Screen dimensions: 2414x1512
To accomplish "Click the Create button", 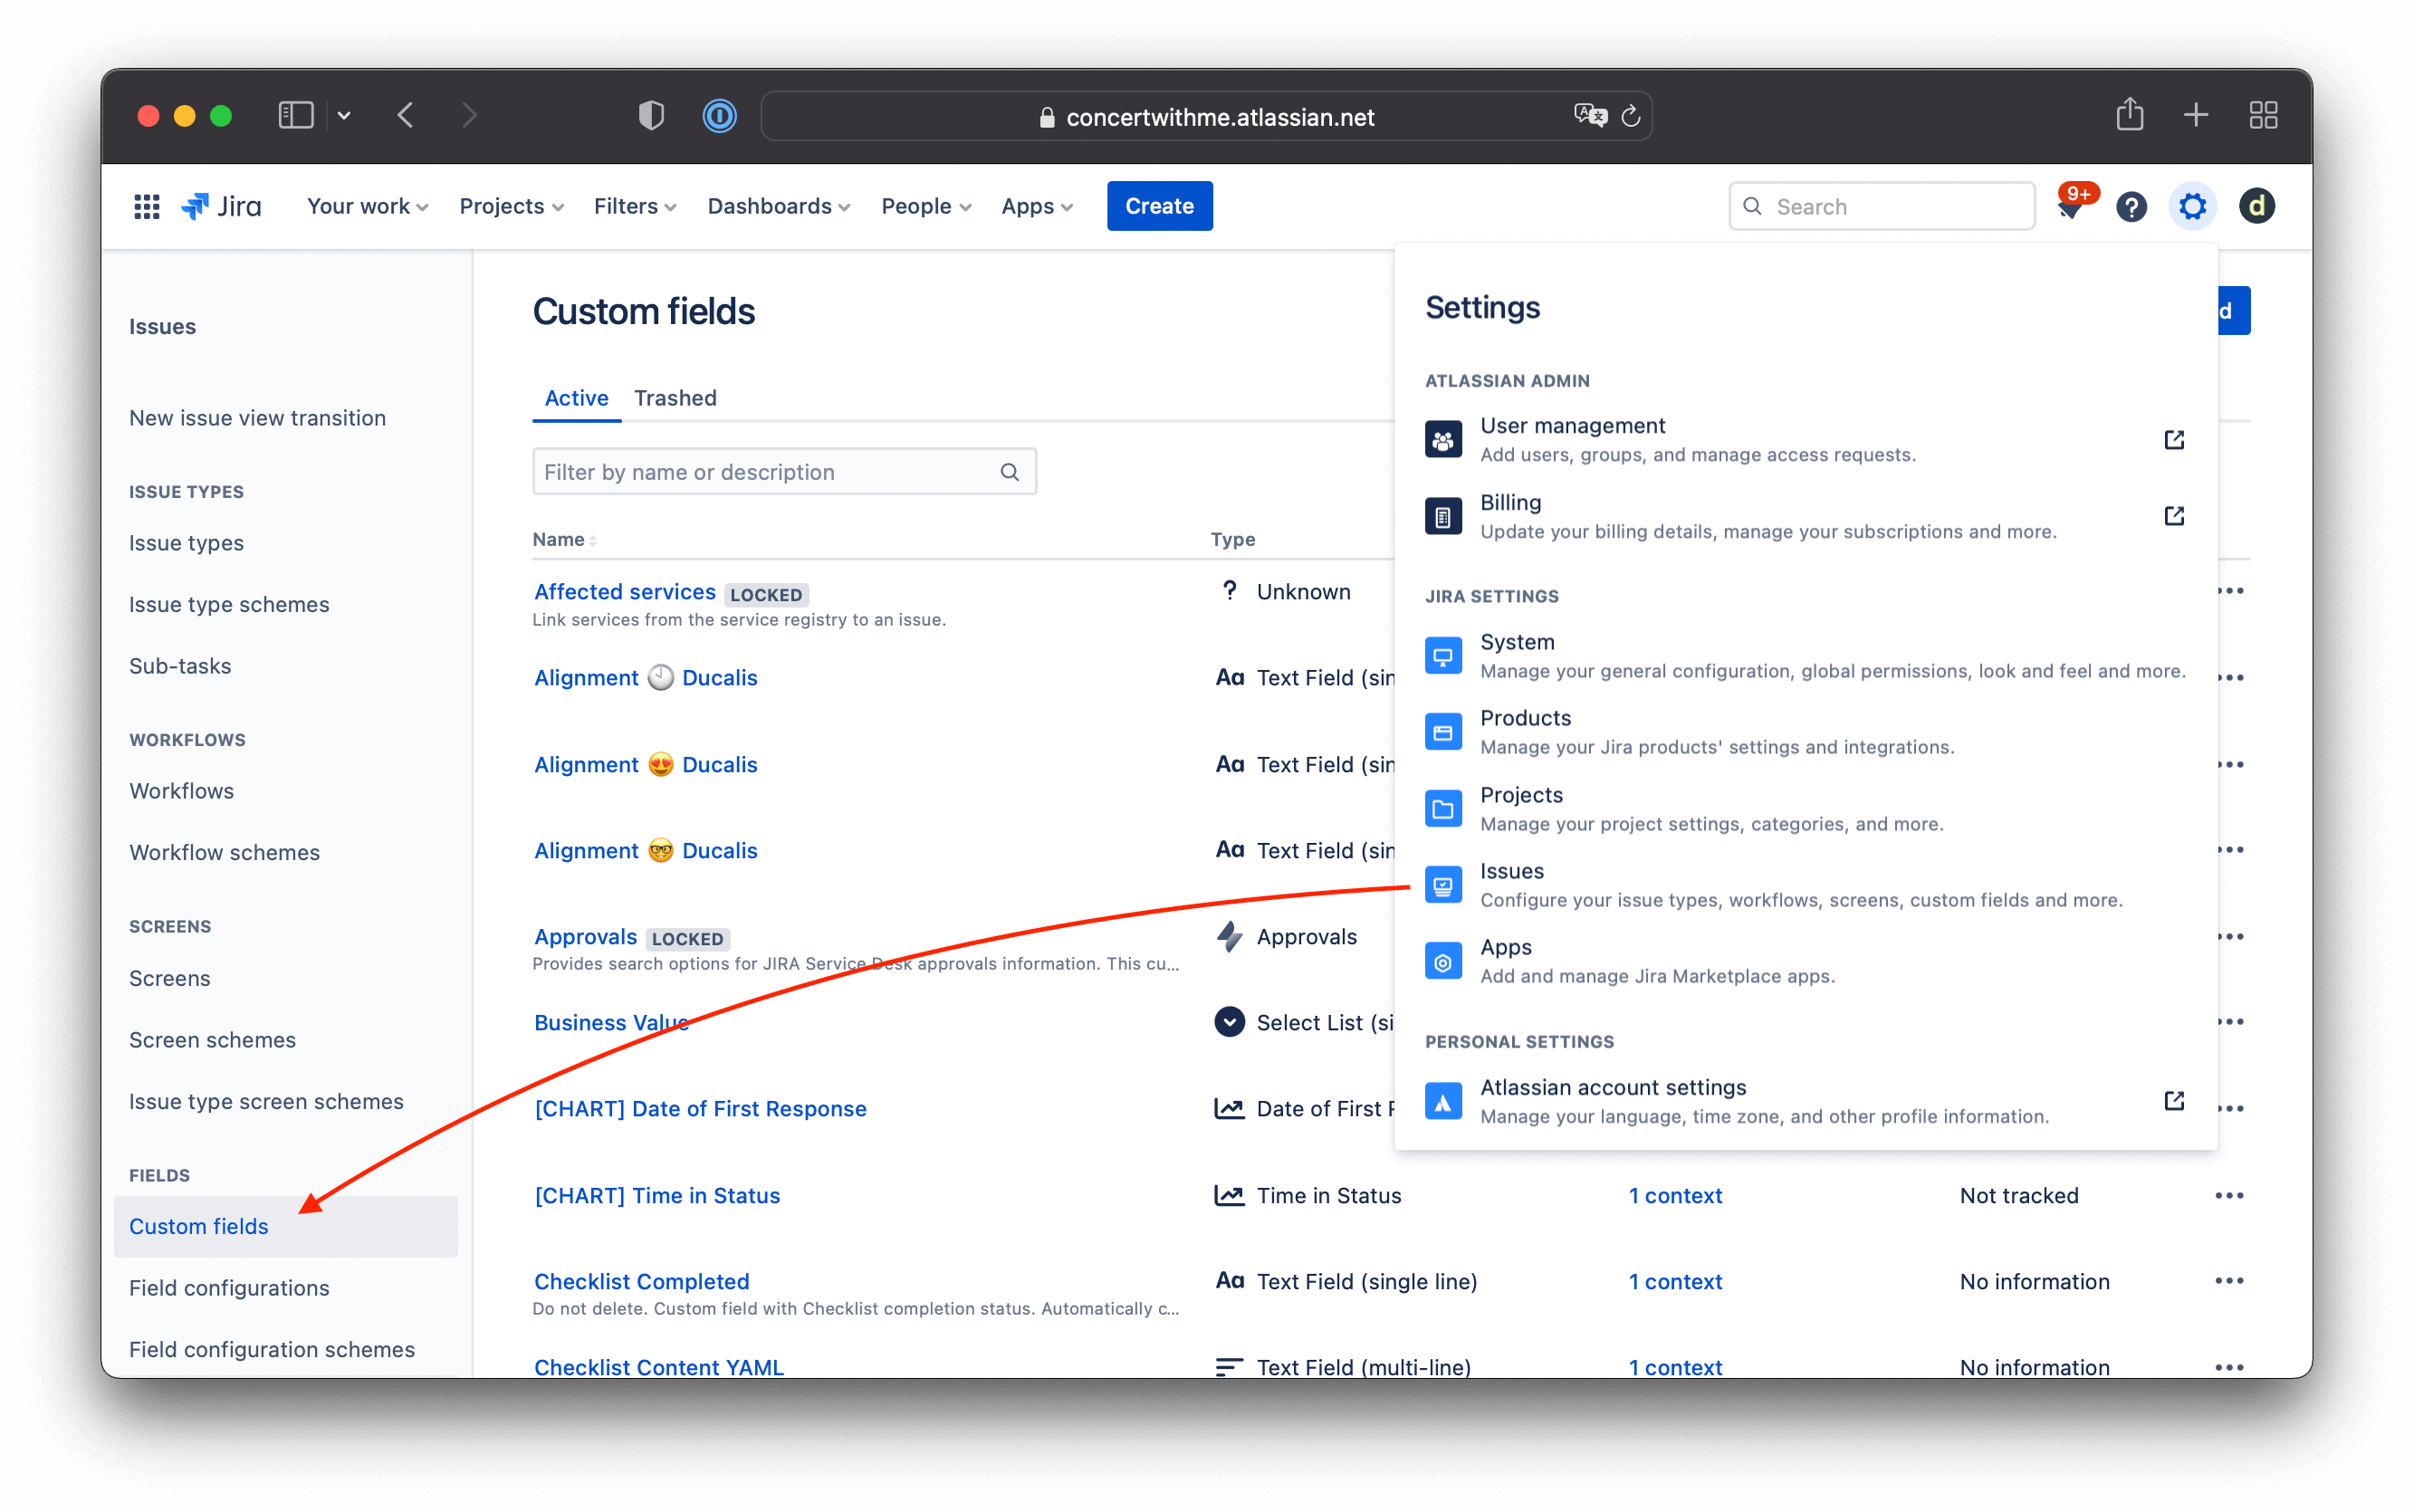I will 1159,206.
